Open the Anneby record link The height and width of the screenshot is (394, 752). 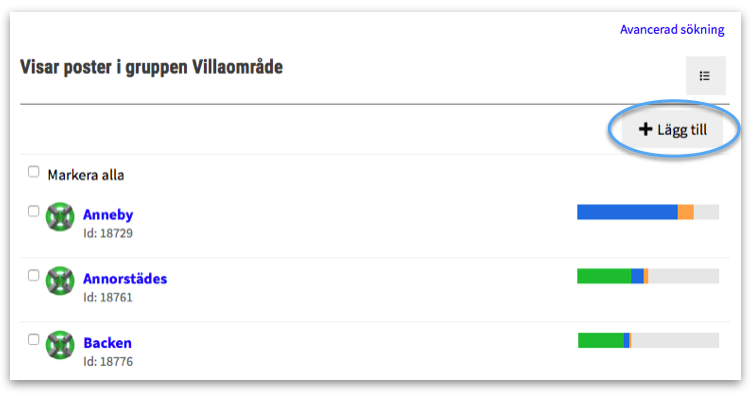pyautogui.click(x=108, y=215)
